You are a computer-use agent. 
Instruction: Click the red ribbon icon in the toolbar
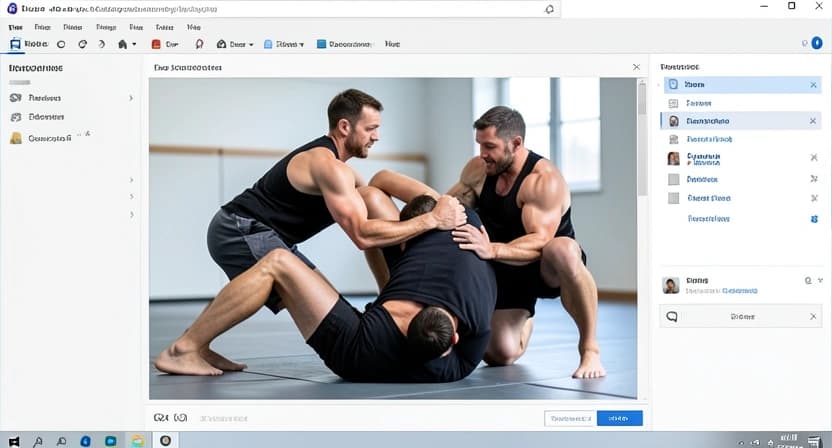point(199,44)
